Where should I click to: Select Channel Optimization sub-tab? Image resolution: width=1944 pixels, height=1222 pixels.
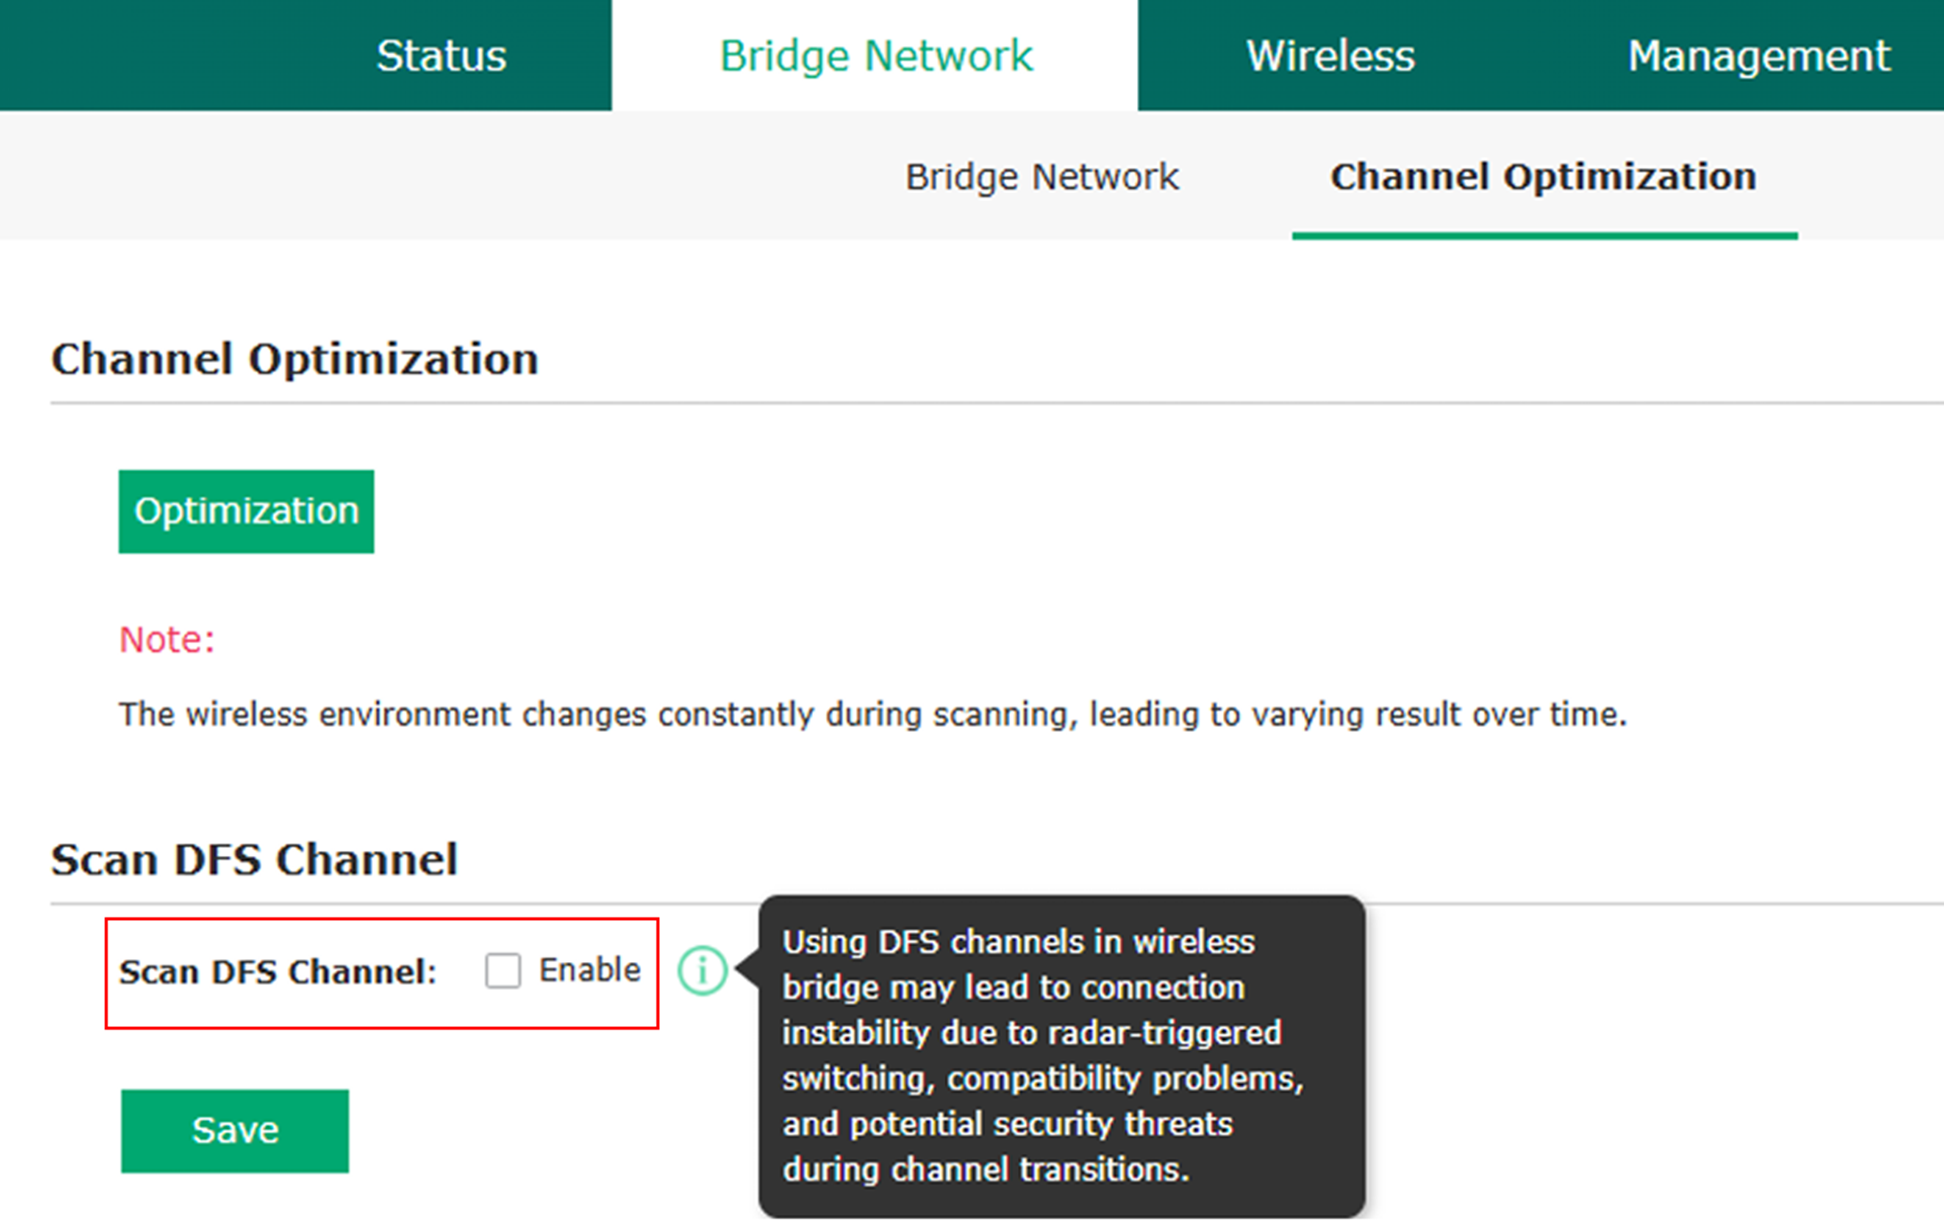pyautogui.click(x=1543, y=177)
